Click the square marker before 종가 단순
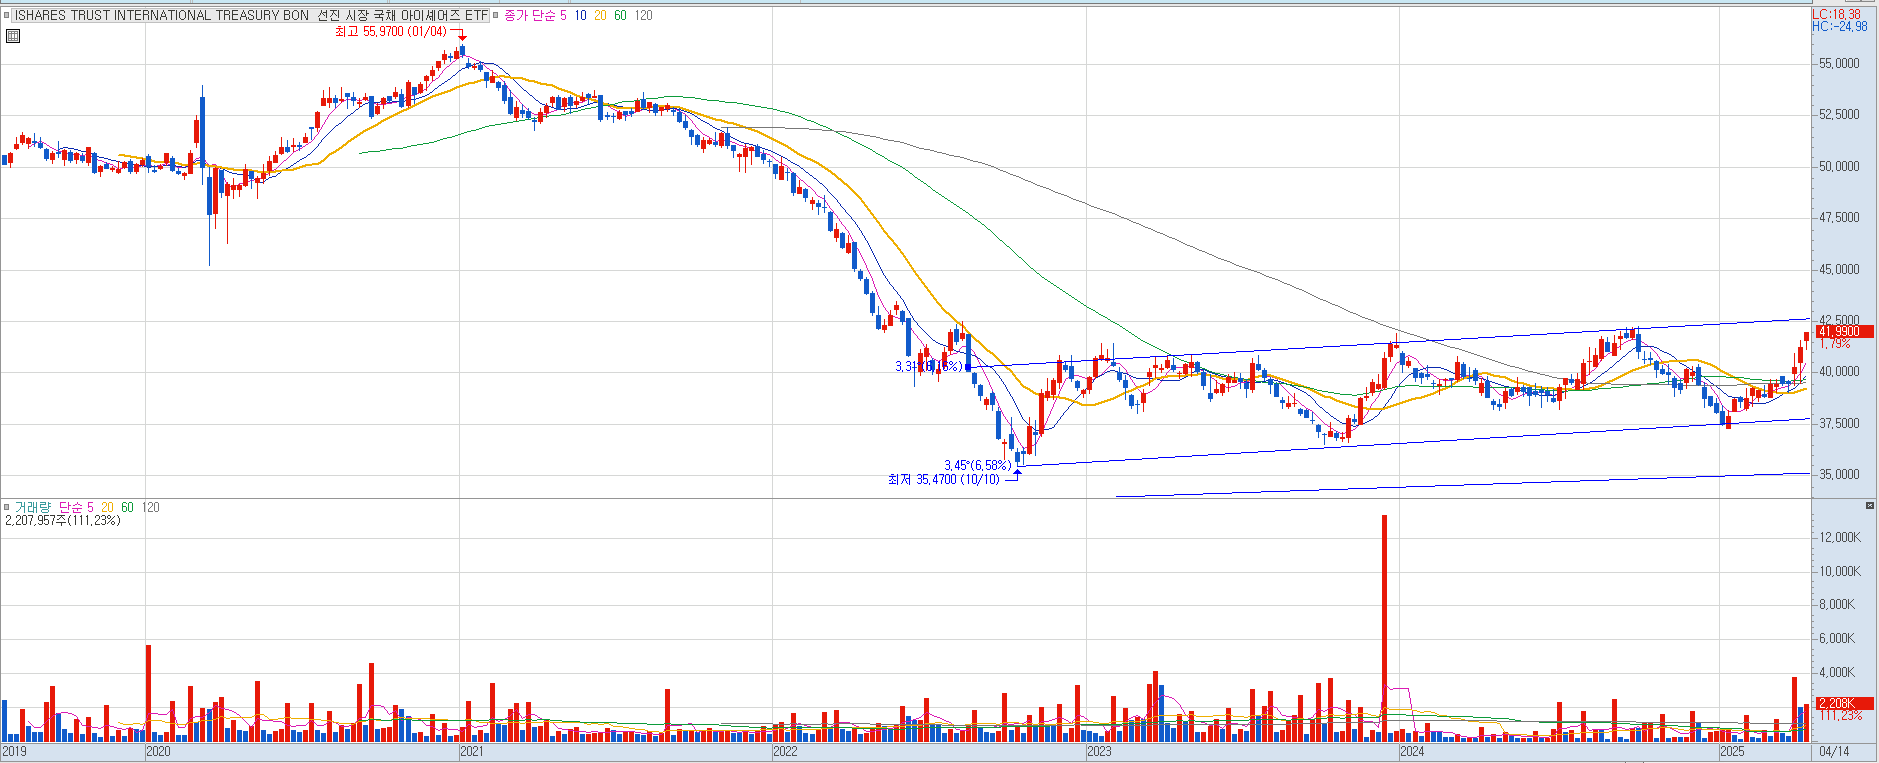The height and width of the screenshot is (763, 1879). tap(496, 16)
